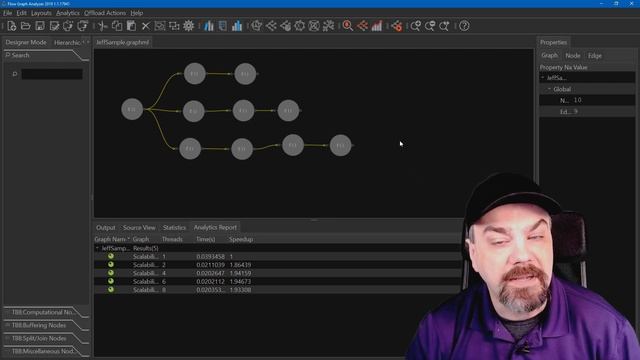Viewport: 640px width, 360px height.
Task: Select the Edge tab in Properties
Action: click(x=595, y=56)
